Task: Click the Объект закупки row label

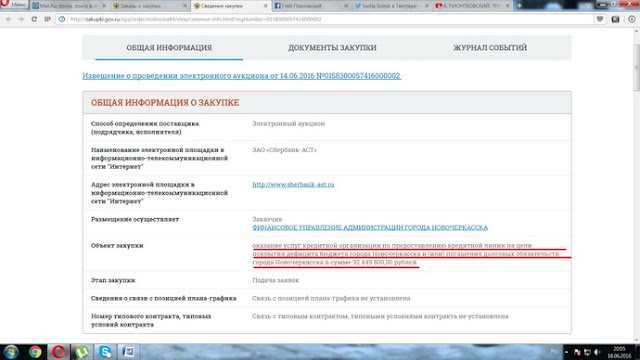Action: pos(117,246)
